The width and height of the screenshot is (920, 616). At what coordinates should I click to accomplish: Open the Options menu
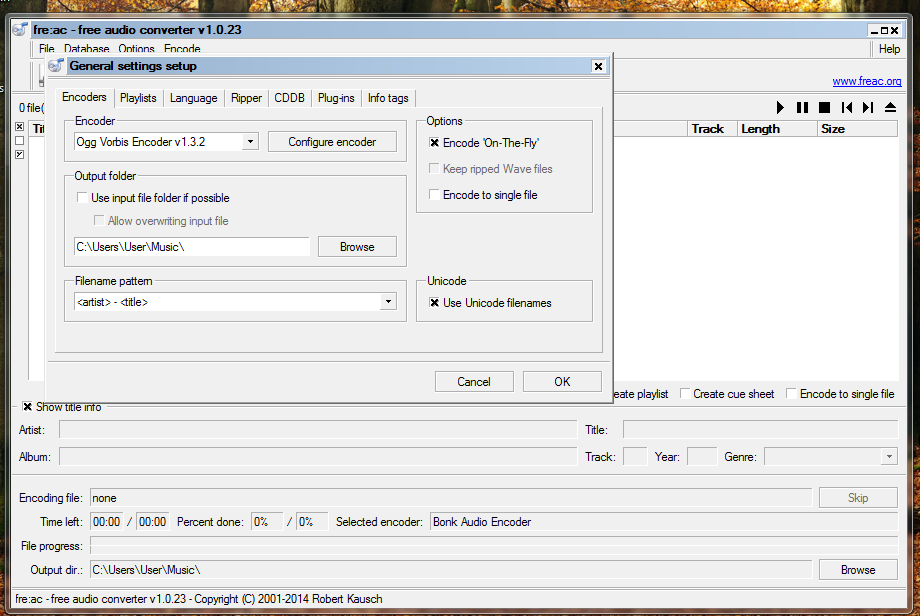click(x=137, y=49)
